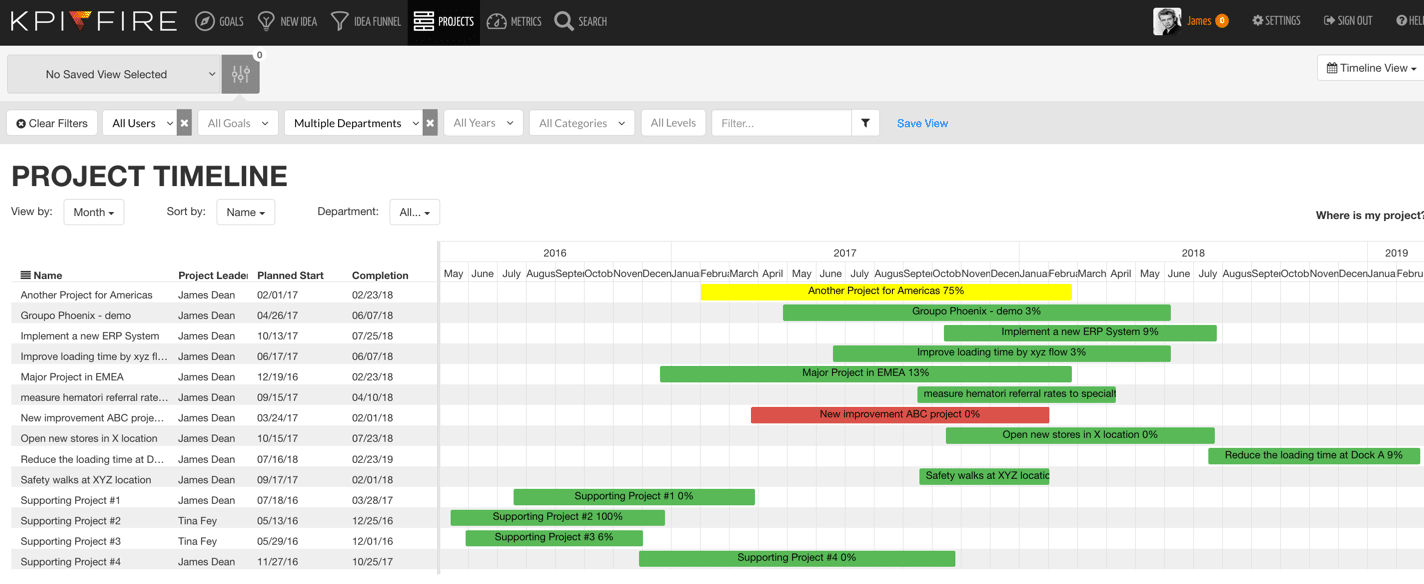Expand the All Goals dropdown
The height and width of the screenshot is (584, 1424).
(238, 123)
